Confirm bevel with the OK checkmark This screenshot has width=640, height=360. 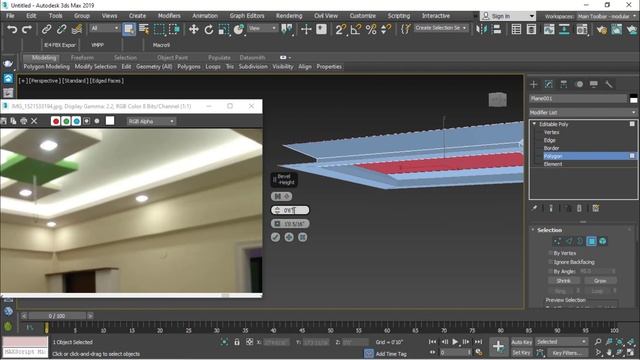tap(276, 237)
